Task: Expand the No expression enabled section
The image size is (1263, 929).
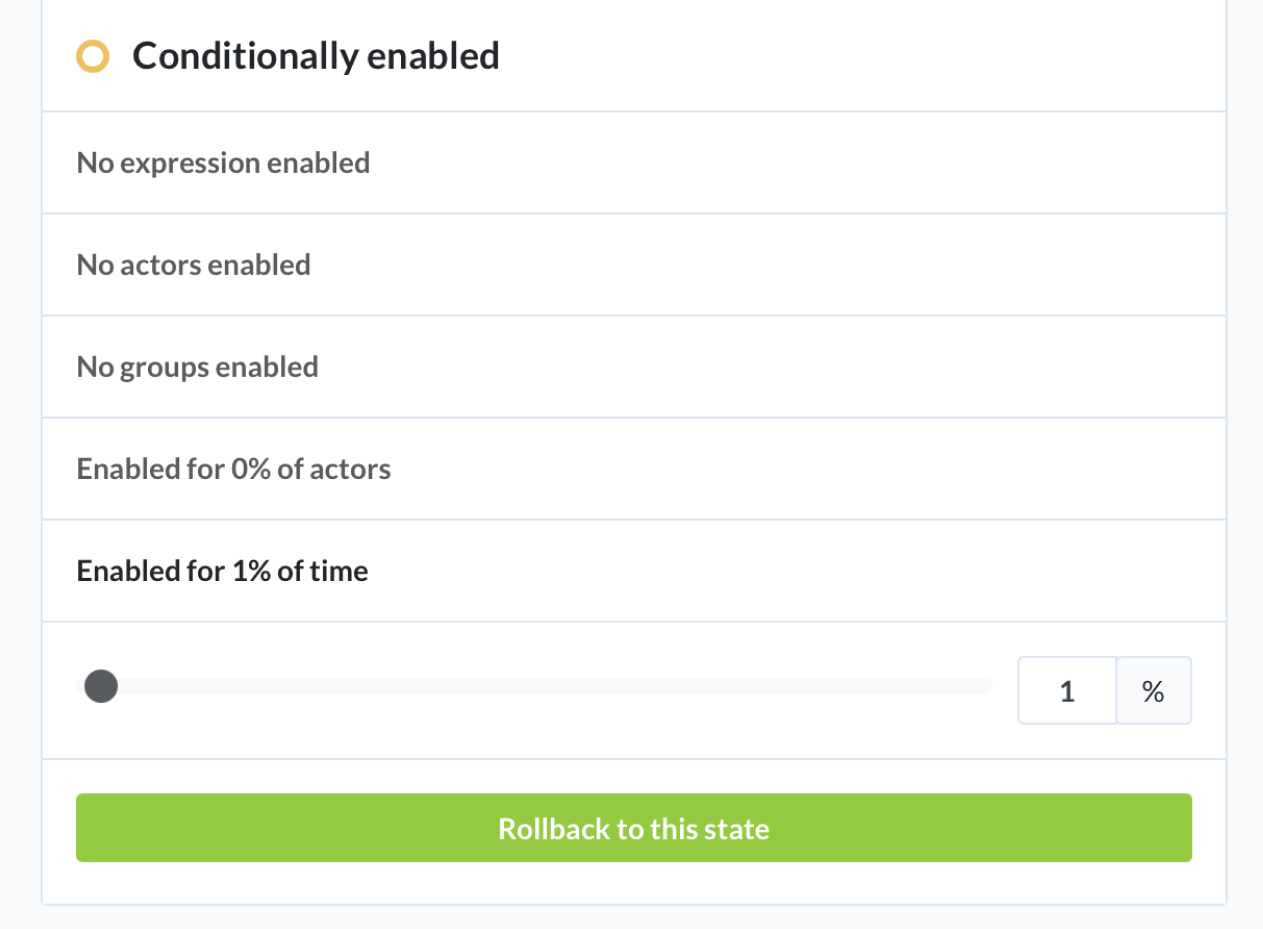Action: 223,162
